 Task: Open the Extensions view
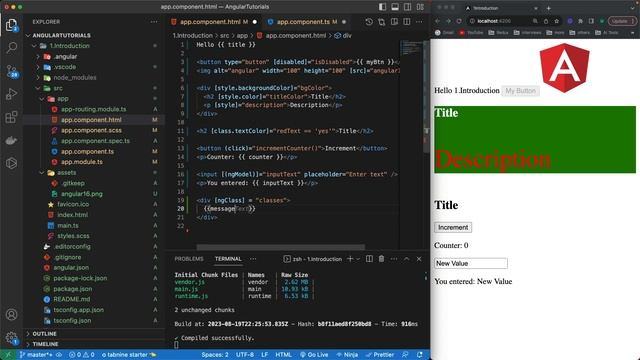click(x=11, y=117)
